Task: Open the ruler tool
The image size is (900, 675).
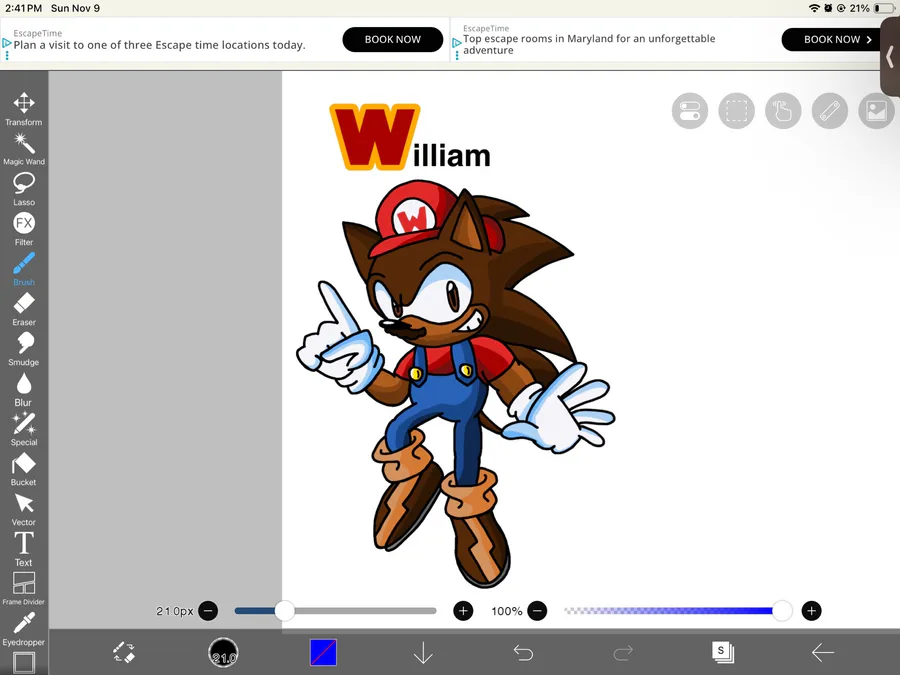Action: coord(830,111)
